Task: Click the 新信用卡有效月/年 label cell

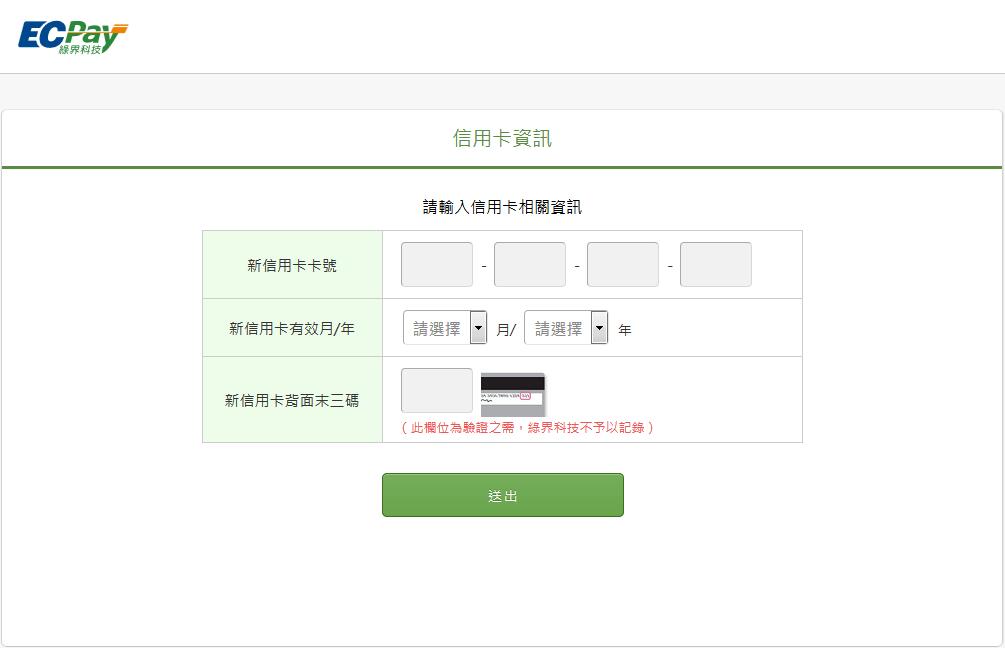Action: [292, 328]
